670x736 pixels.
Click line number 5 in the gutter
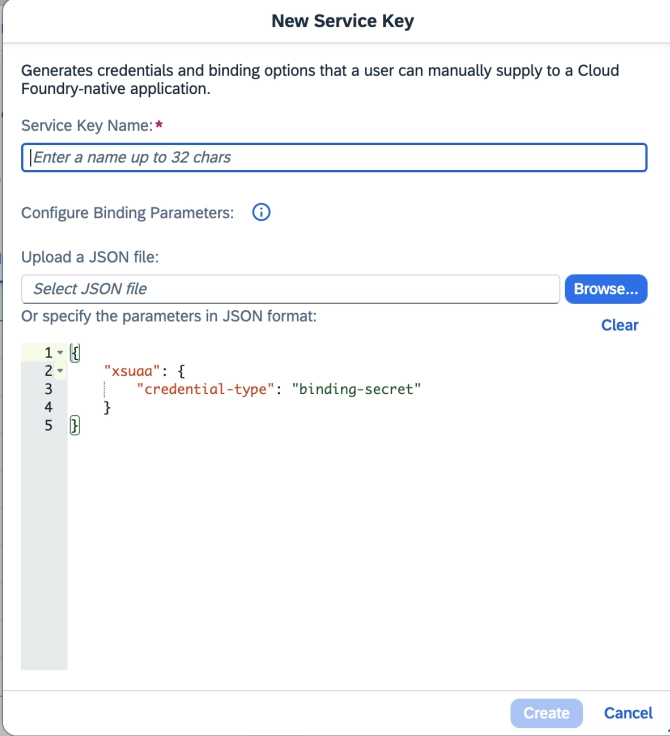(x=47, y=426)
